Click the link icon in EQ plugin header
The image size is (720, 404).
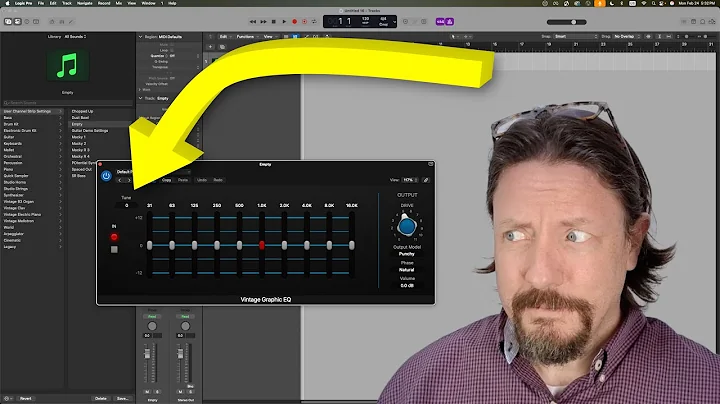(426, 180)
